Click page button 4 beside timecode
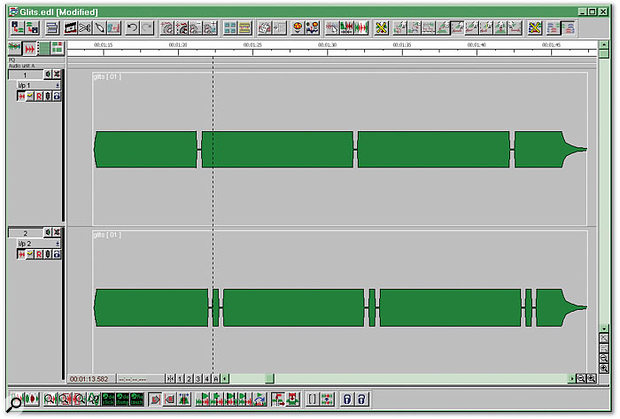 (207, 379)
